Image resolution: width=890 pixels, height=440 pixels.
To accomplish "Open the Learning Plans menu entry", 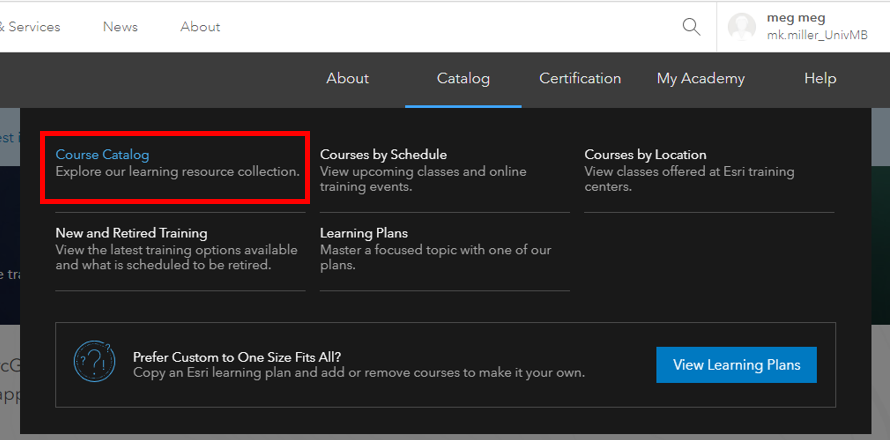I will [363, 233].
